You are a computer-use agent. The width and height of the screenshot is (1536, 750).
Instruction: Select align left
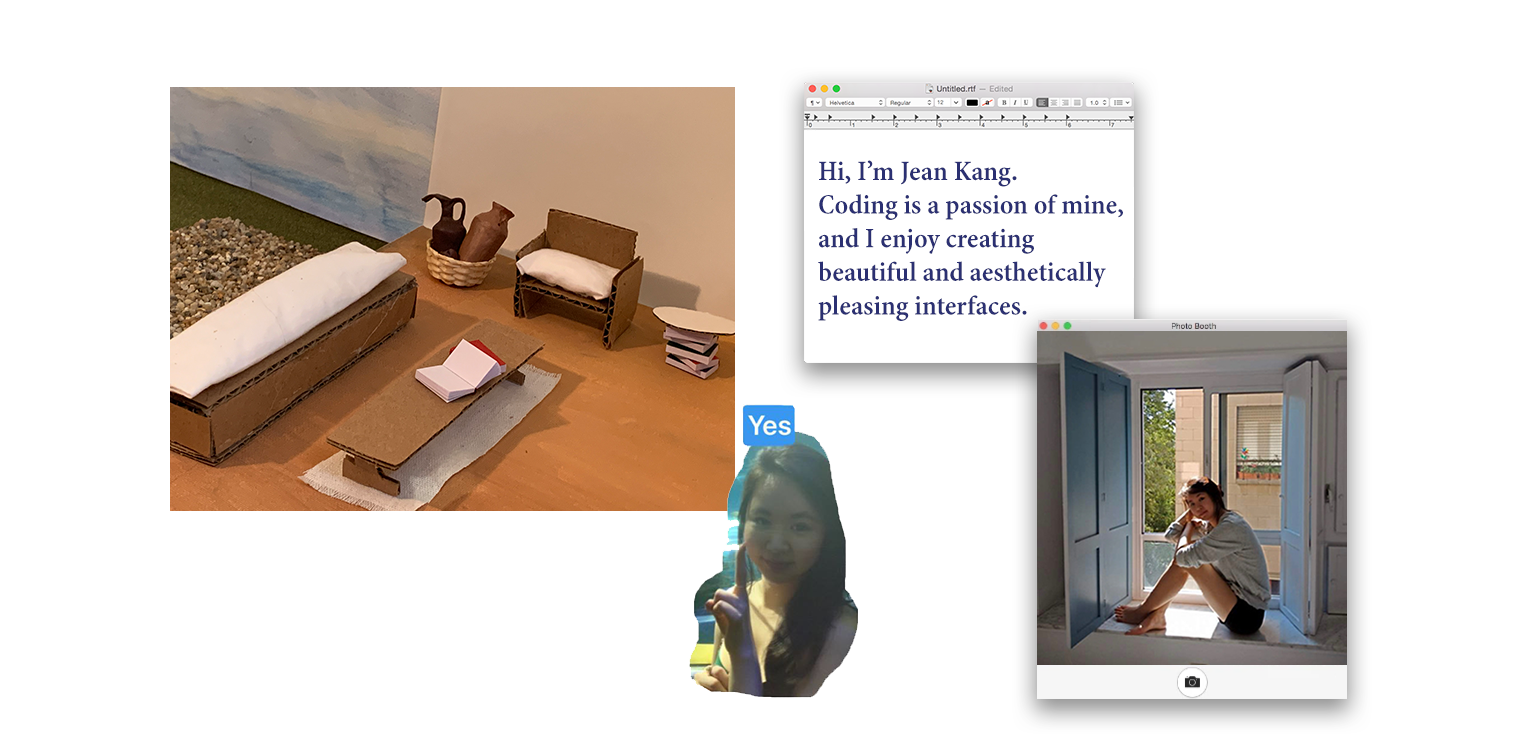tap(1042, 103)
